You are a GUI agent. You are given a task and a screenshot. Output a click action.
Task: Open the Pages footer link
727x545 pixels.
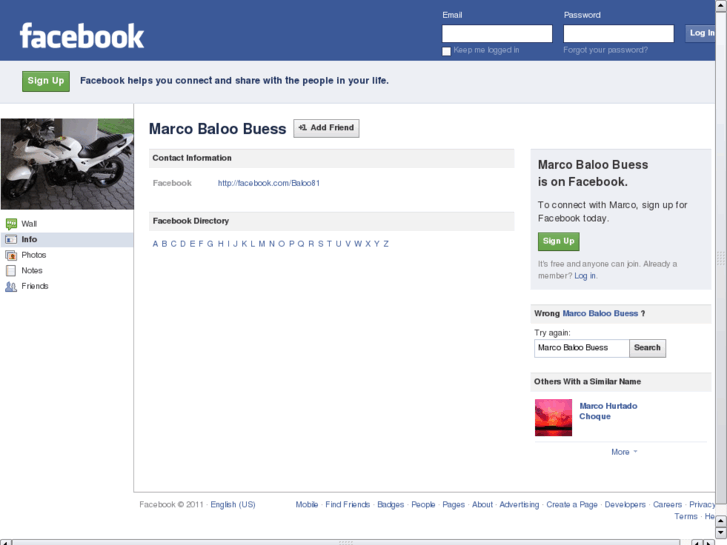pos(453,505)
